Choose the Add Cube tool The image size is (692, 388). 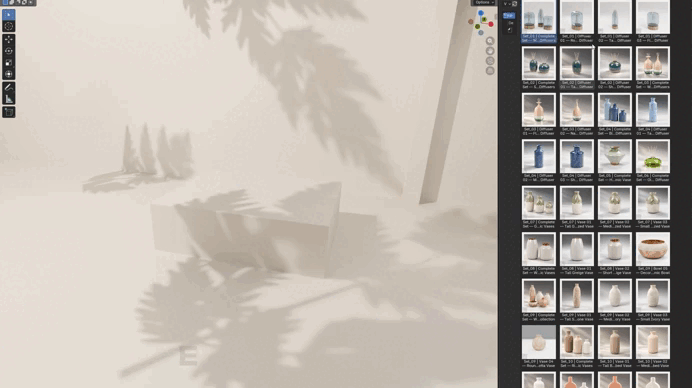(8, 112)
